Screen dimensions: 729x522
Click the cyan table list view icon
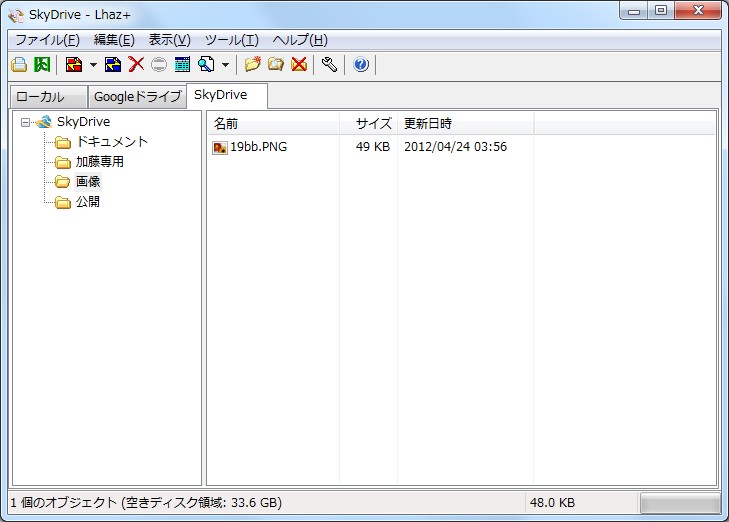pos(182,65)
